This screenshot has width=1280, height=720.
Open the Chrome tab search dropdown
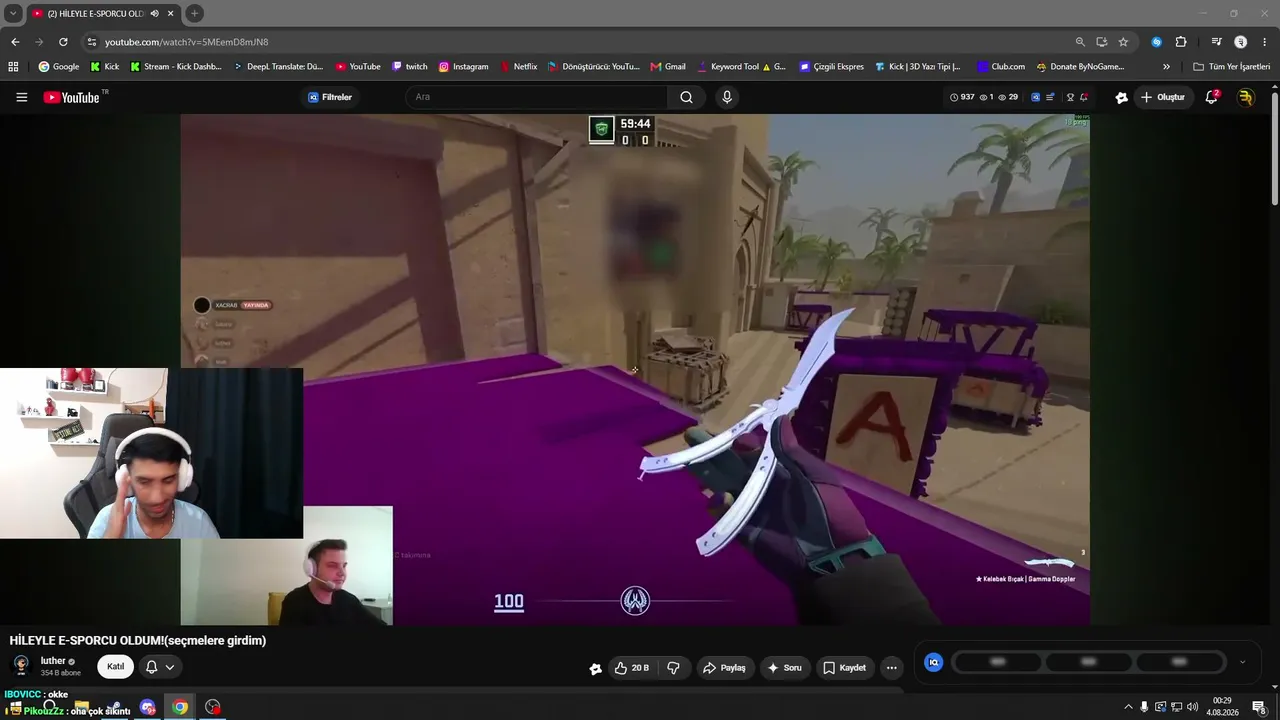tap(13, 13)
